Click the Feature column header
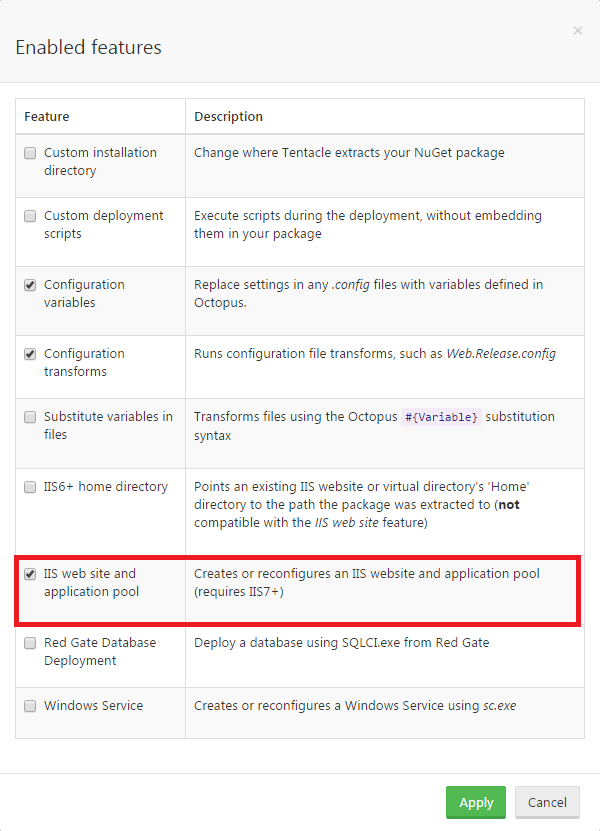 [47, 117]
